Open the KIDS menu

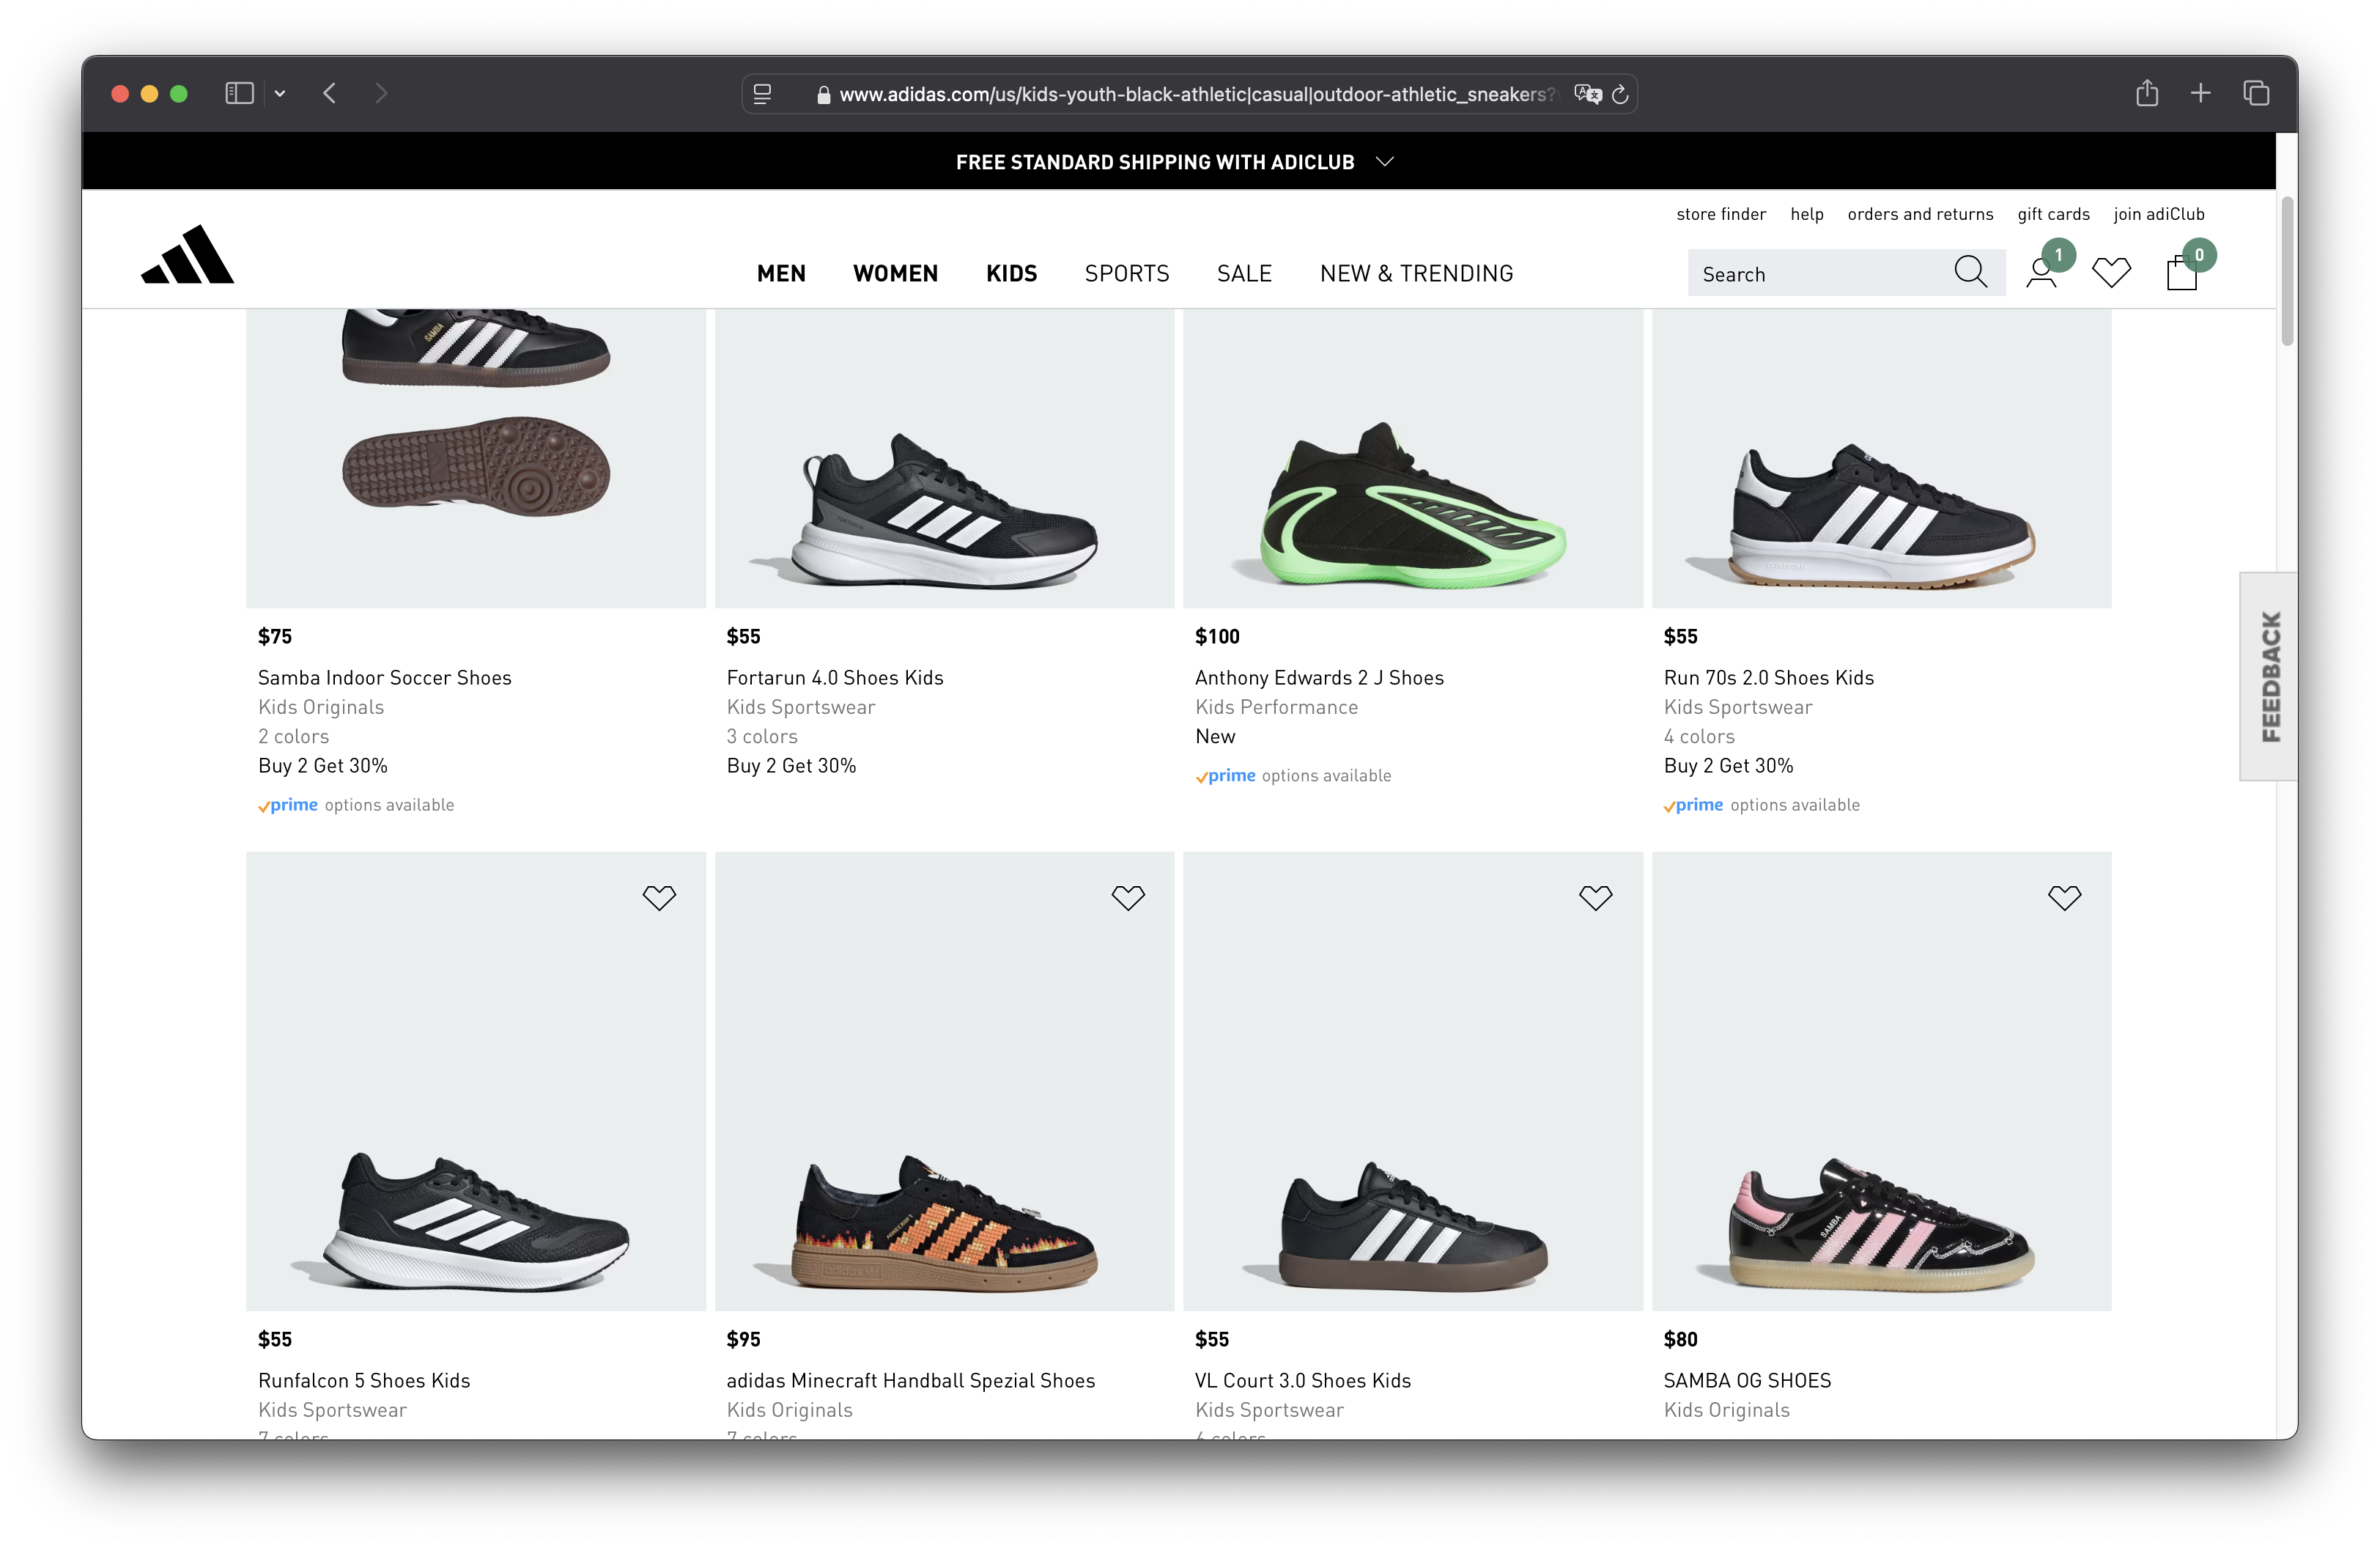(1011, 273)
